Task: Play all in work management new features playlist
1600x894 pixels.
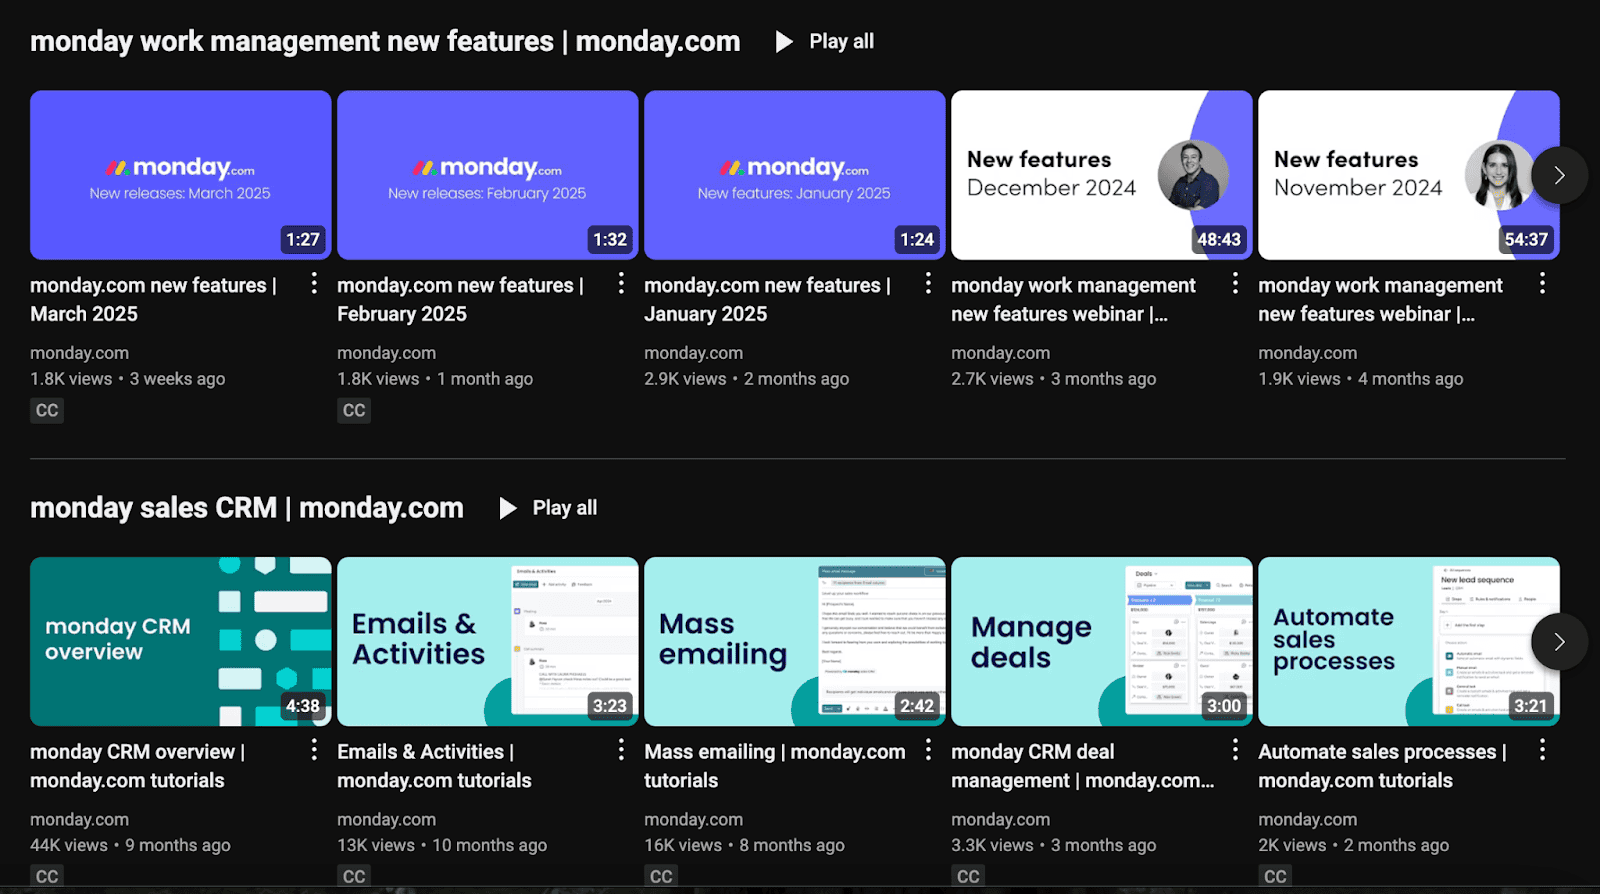Action: (x=825, y=41)
